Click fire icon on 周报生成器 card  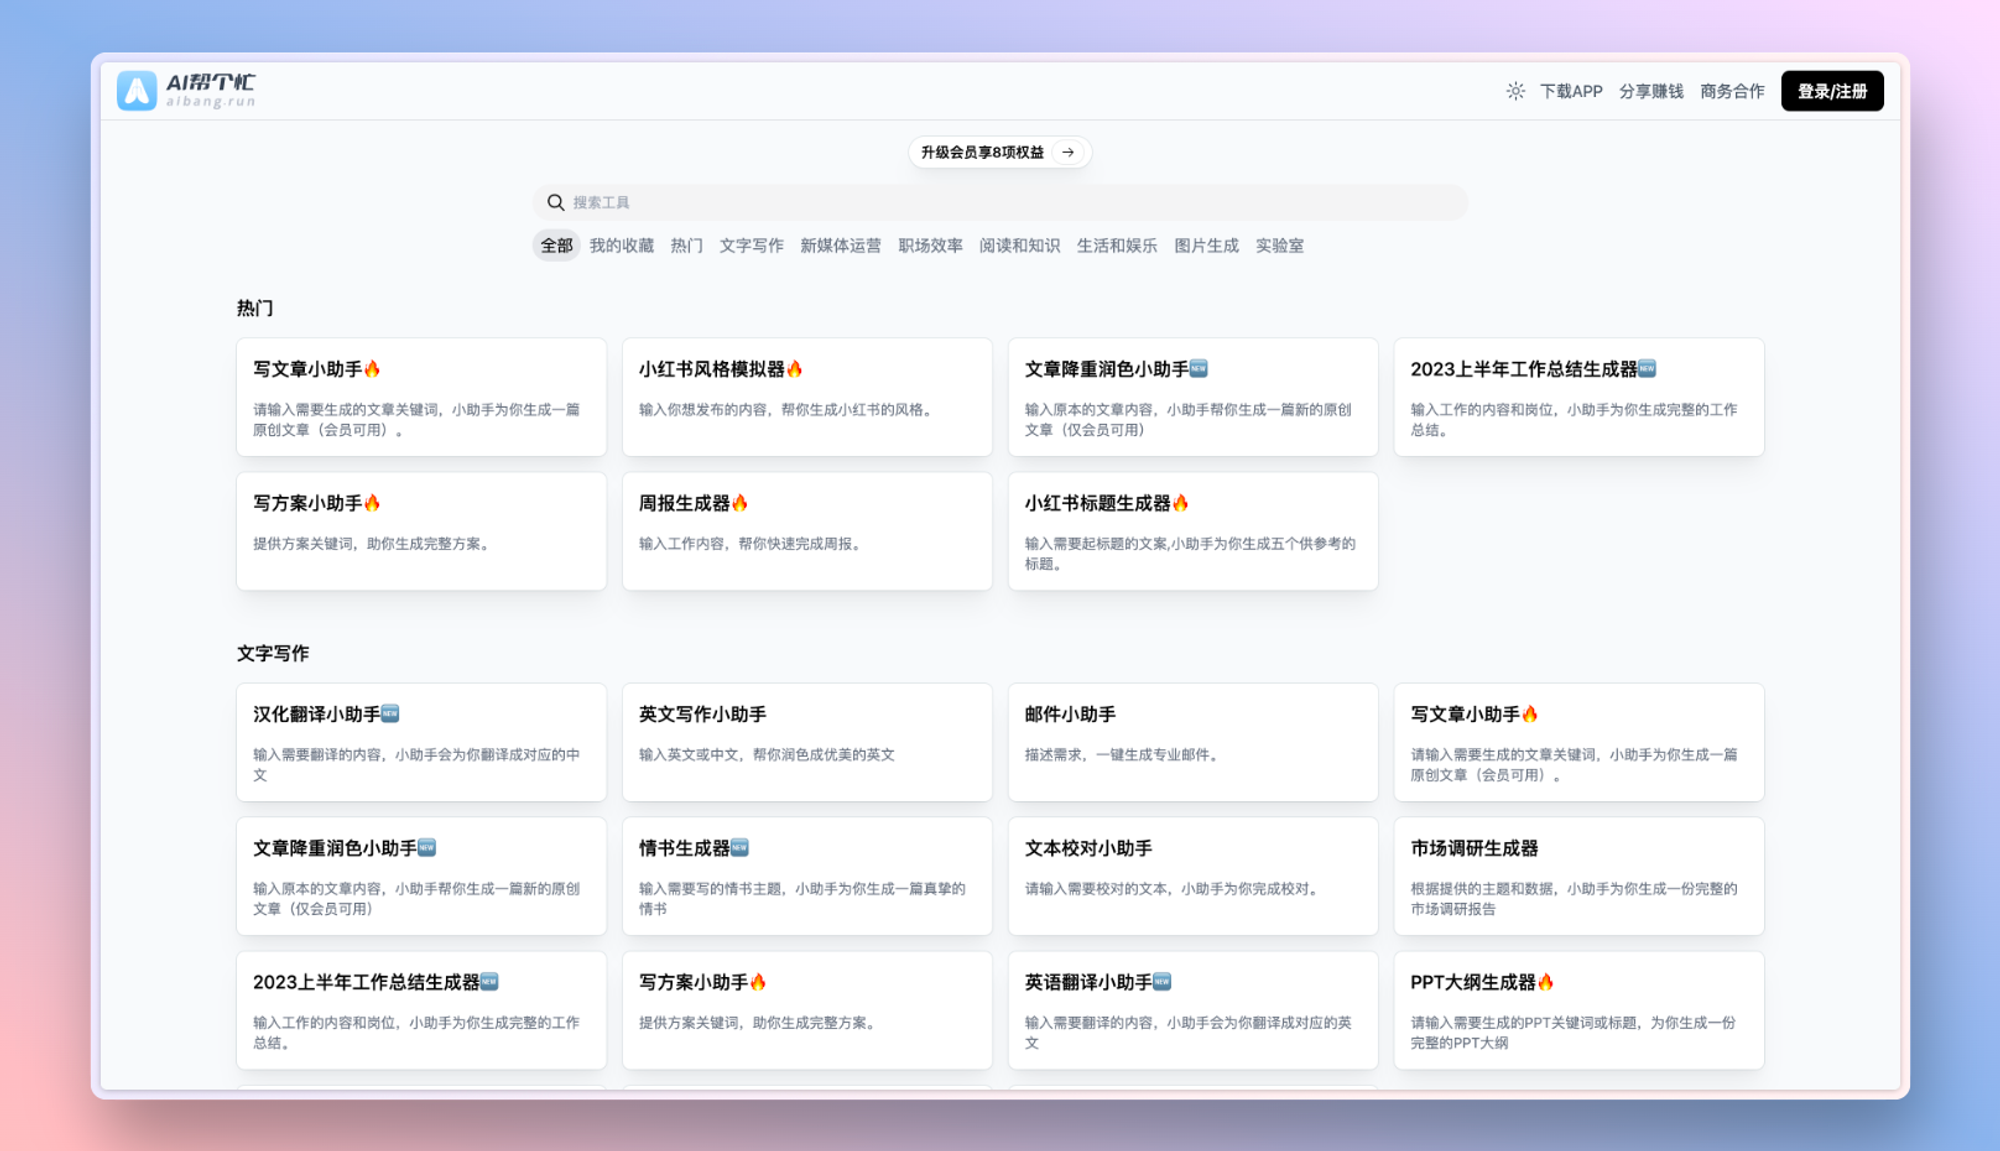point(740,503)
